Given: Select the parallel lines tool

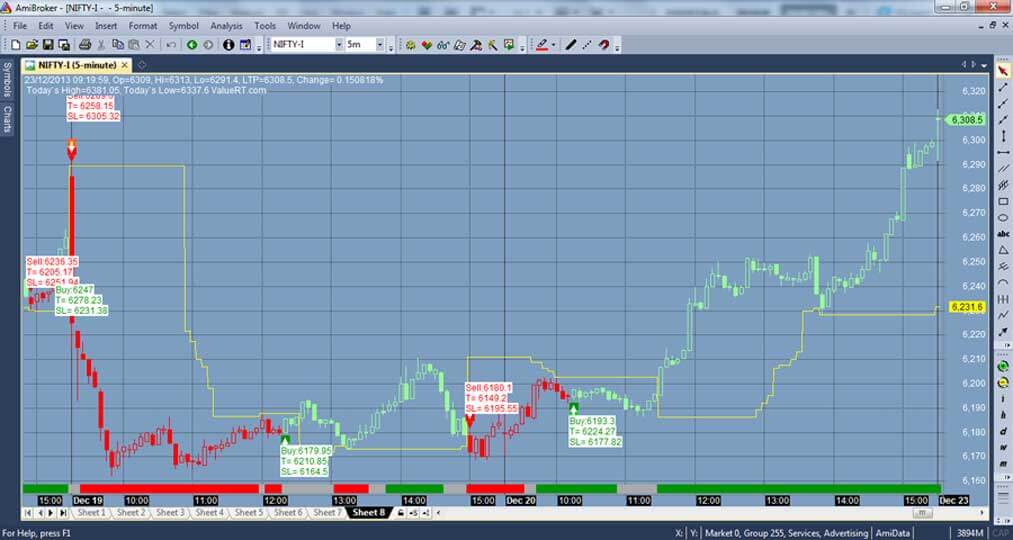Looking at the screenshot, I should pyautogui.click(x=1003, y=169).
